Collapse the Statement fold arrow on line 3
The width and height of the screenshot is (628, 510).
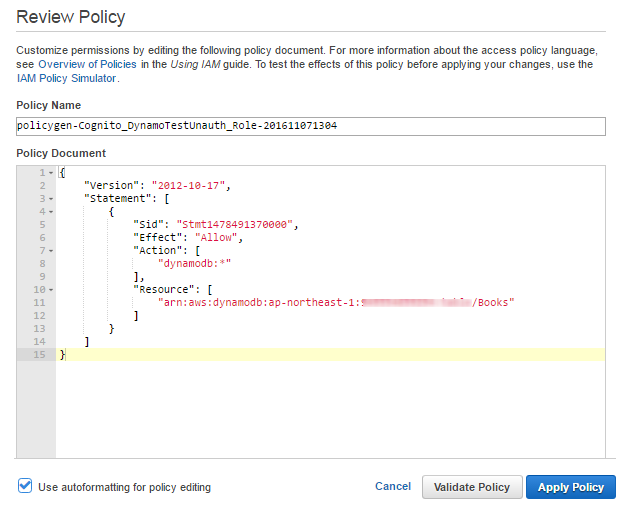[x=51, y=199]
